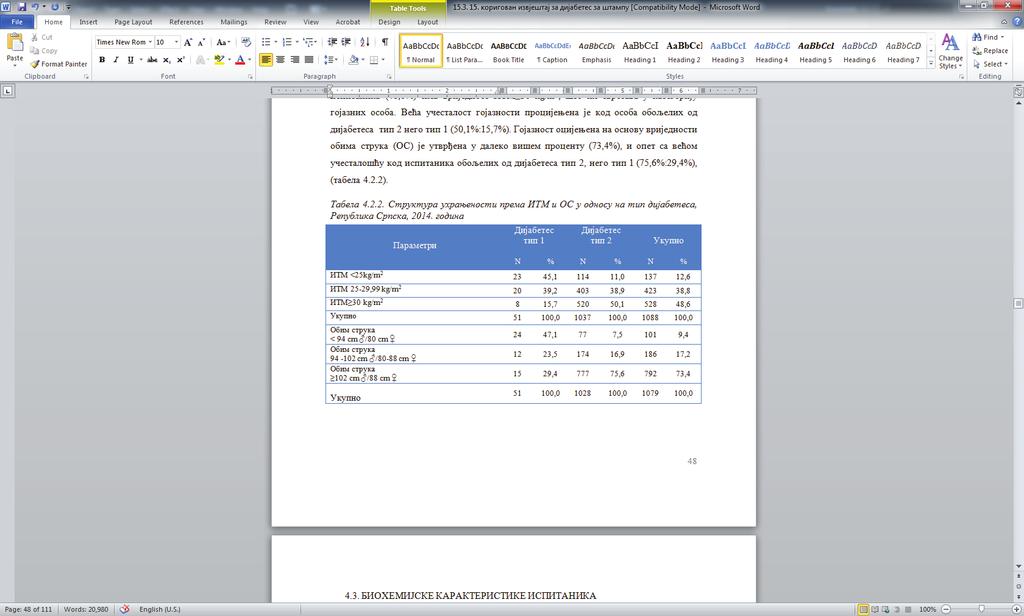Viewport: 1024px width, 616px height.
Task: Click the 100% zoom level indicator
Action: point(927,609)
